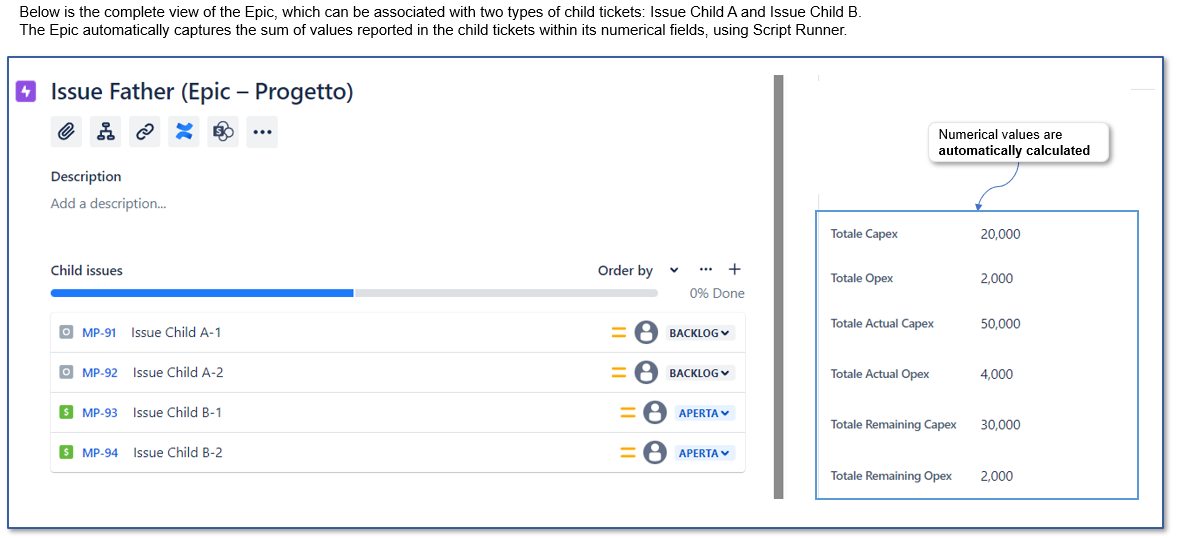Select the Issue Child B-1 row
1179x538 pixels.
pos(398,413)
